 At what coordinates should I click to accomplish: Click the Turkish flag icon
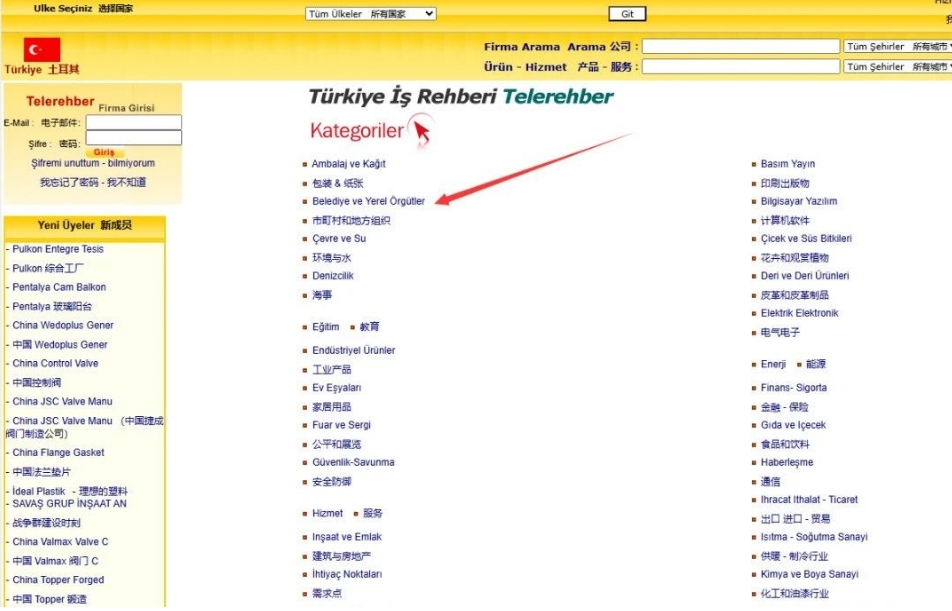[x=42, y=50]
